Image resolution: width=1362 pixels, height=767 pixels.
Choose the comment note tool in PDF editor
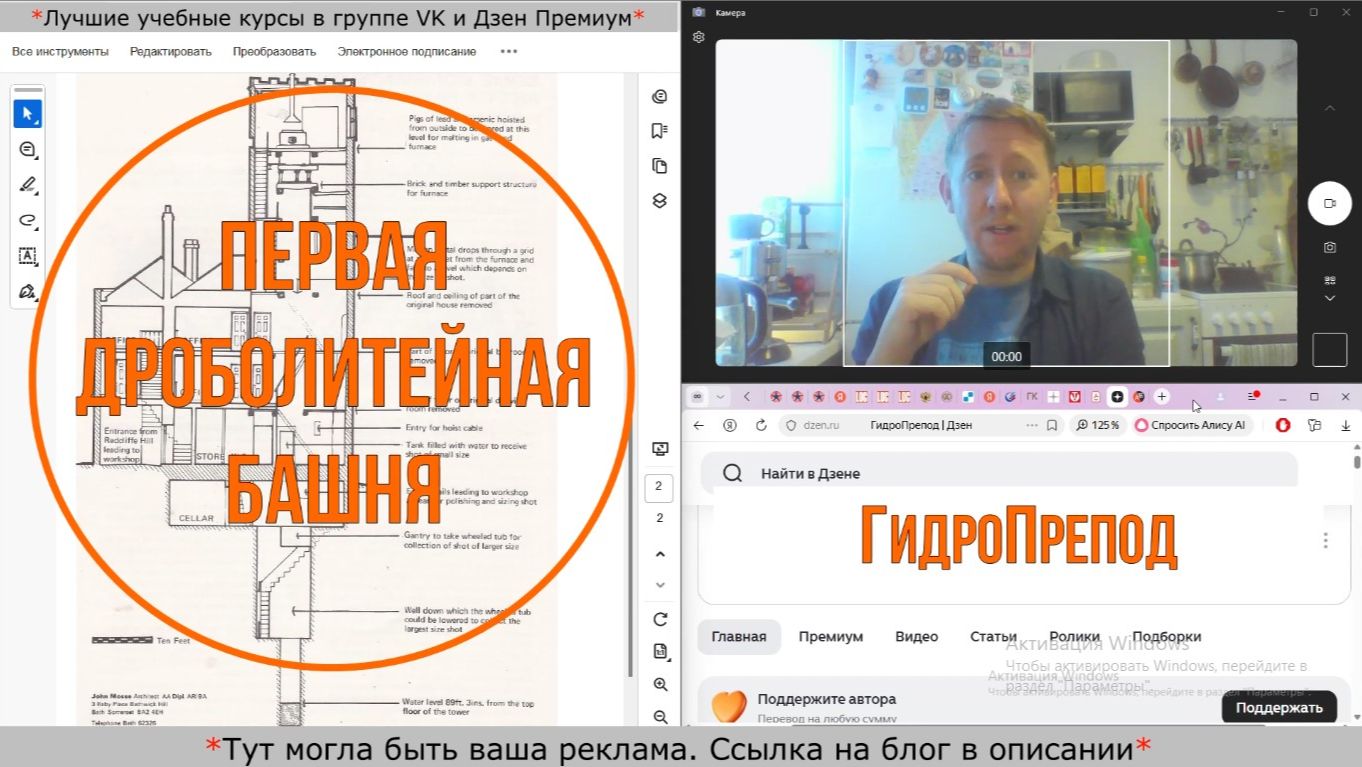28,150
